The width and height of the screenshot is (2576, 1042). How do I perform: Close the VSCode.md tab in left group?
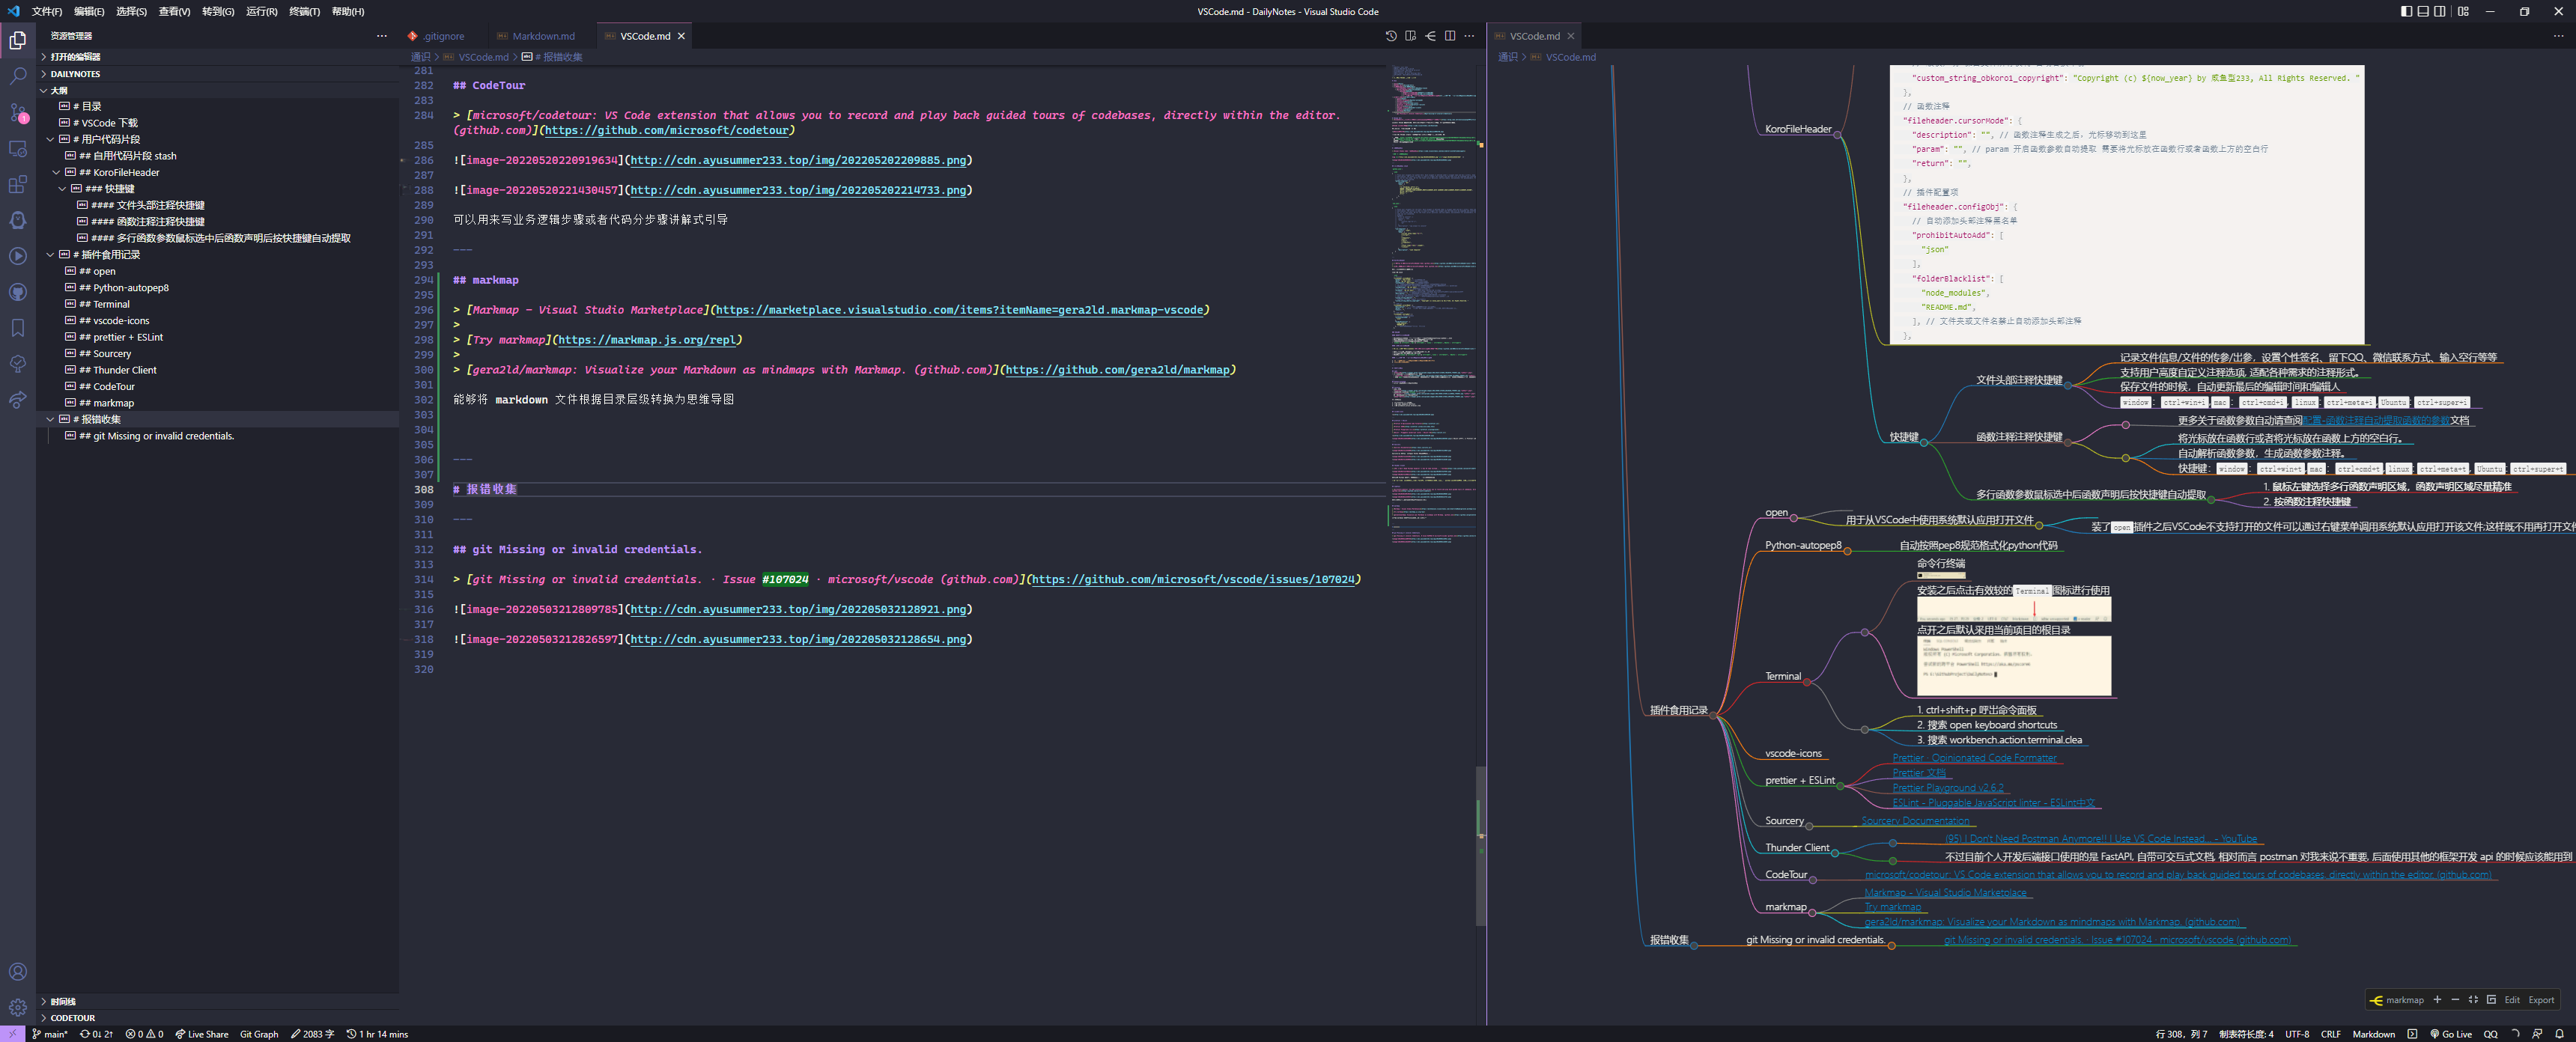point(682,36)
